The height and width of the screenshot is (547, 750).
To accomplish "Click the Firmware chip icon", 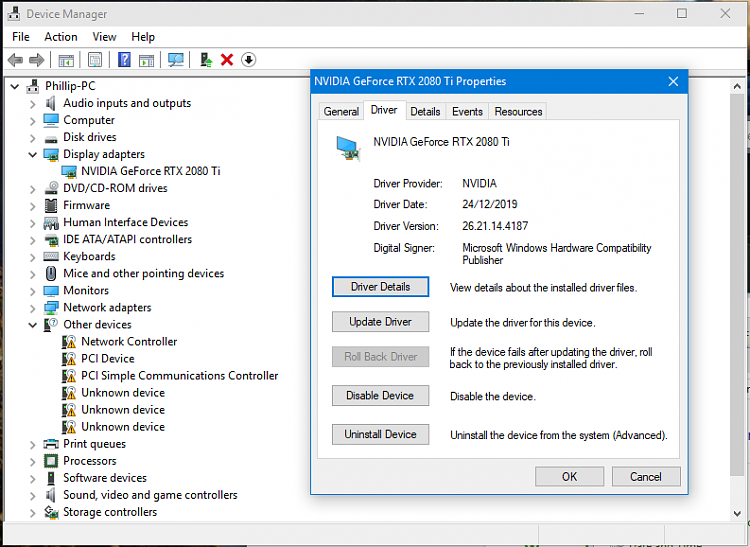I will click(51, 205).
